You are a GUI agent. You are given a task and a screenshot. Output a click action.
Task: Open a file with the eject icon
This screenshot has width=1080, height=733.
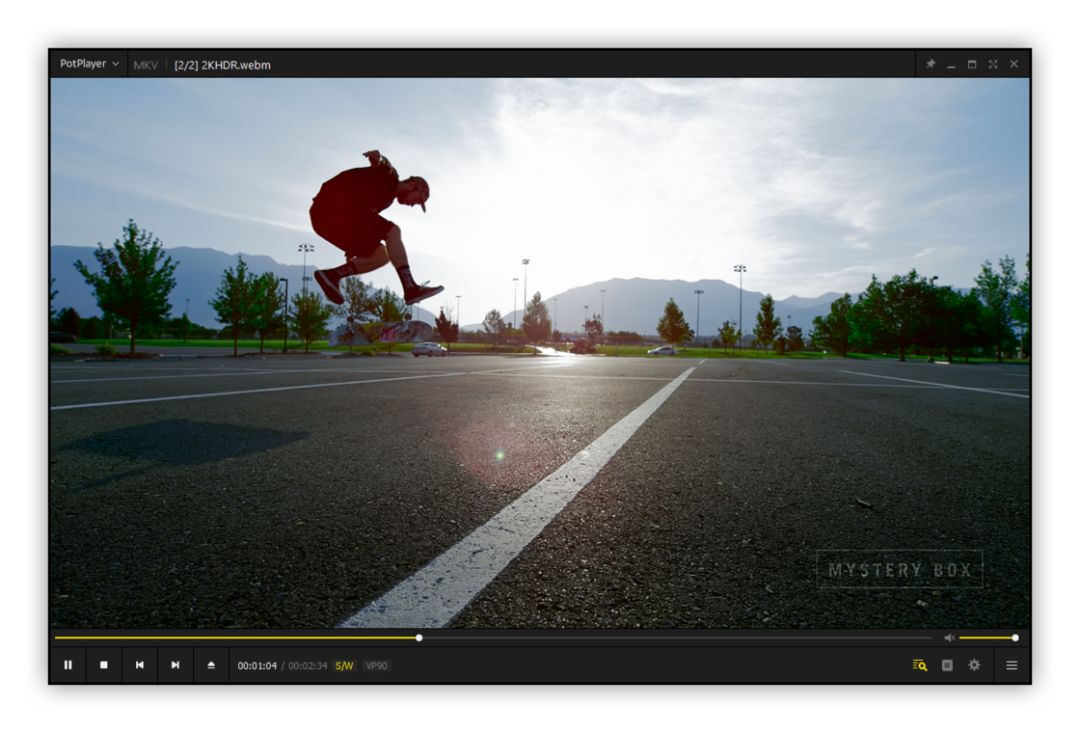211,665
